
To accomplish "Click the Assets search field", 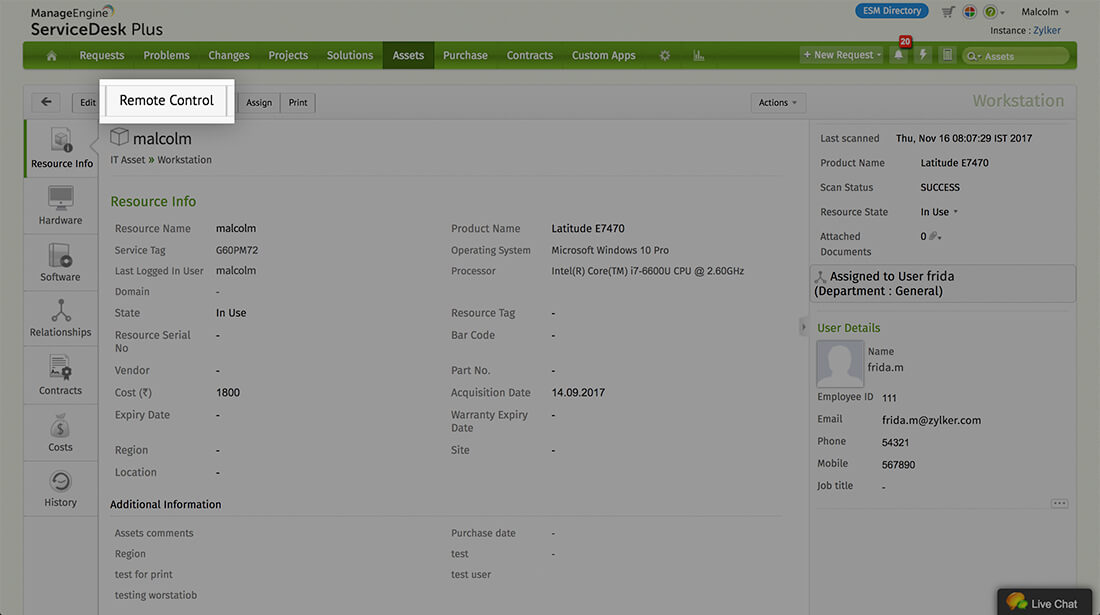I will pyautogui.click(x=1016, y=56).
